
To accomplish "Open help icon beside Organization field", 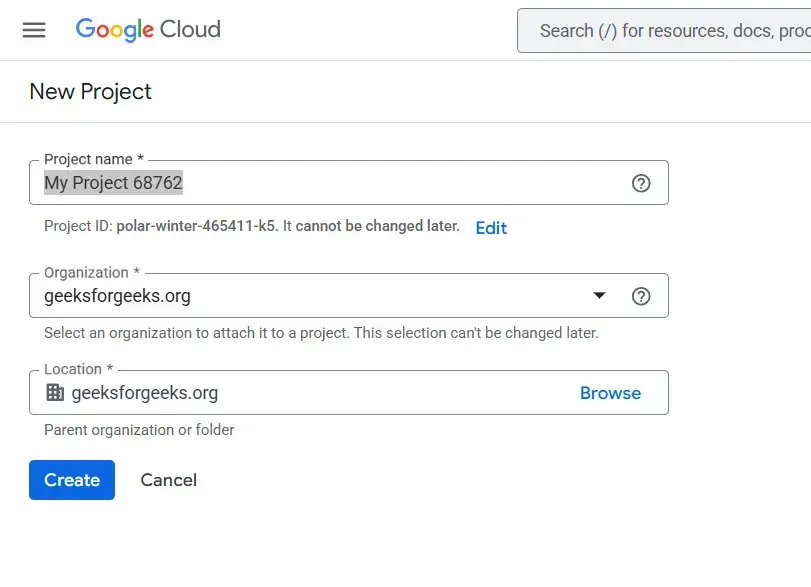I will 641,296.
